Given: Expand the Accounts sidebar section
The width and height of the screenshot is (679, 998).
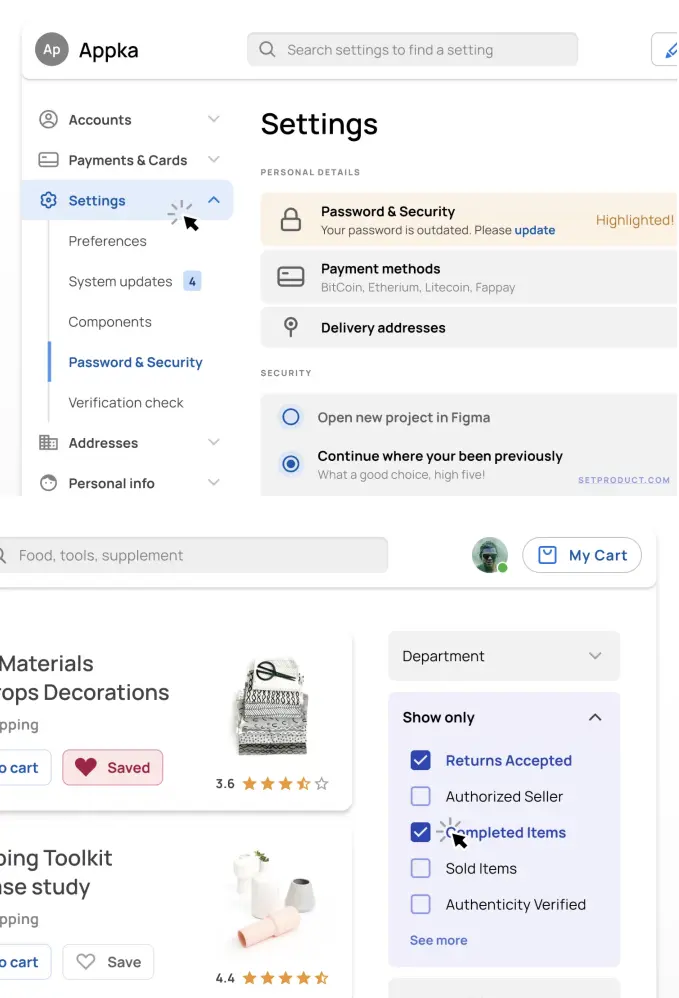Looking at the screenshot, I should click(x=213, y=120).
